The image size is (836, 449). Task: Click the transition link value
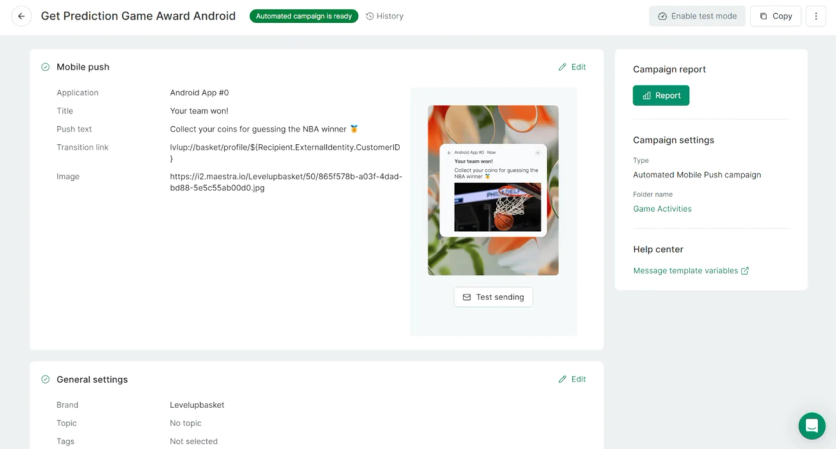click(x=285, y=153)
